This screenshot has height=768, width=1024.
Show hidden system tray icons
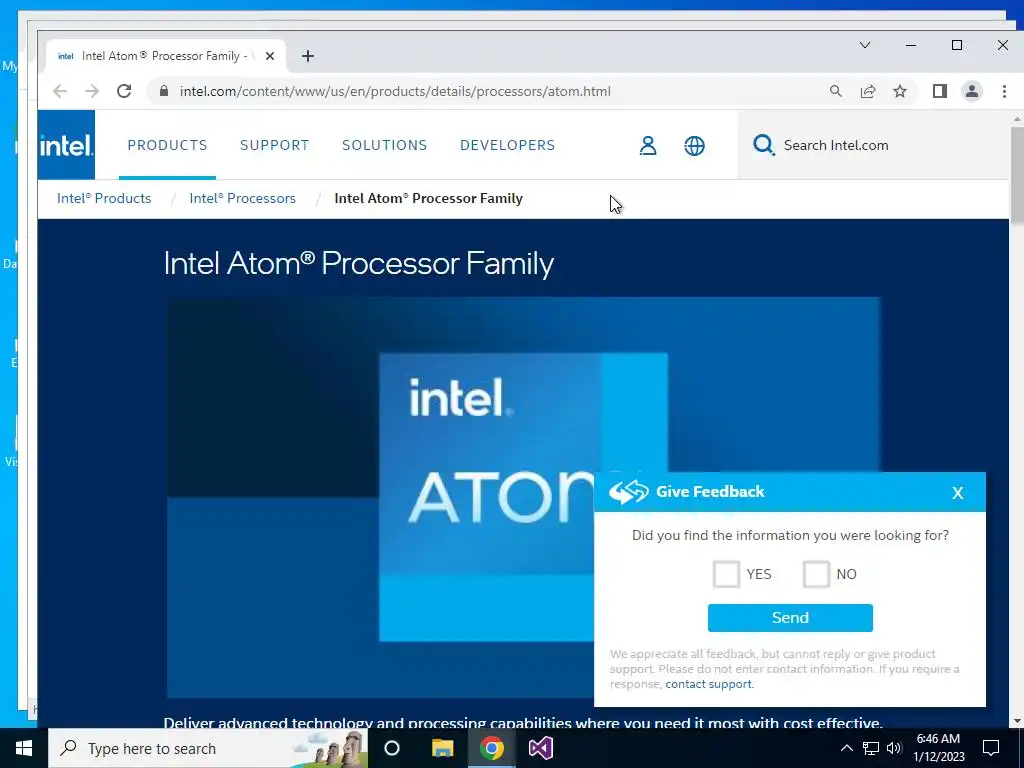point(846,748)
